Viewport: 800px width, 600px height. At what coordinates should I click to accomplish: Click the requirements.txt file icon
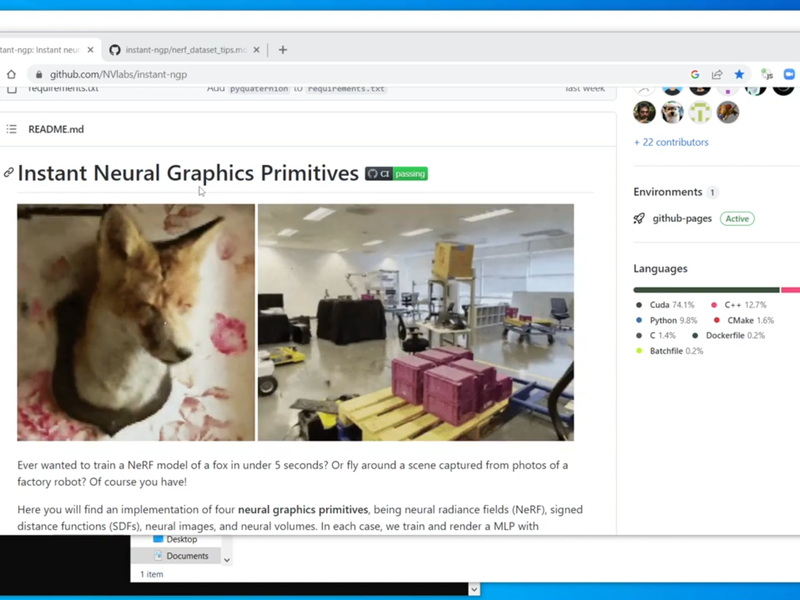tap(12, 89)
